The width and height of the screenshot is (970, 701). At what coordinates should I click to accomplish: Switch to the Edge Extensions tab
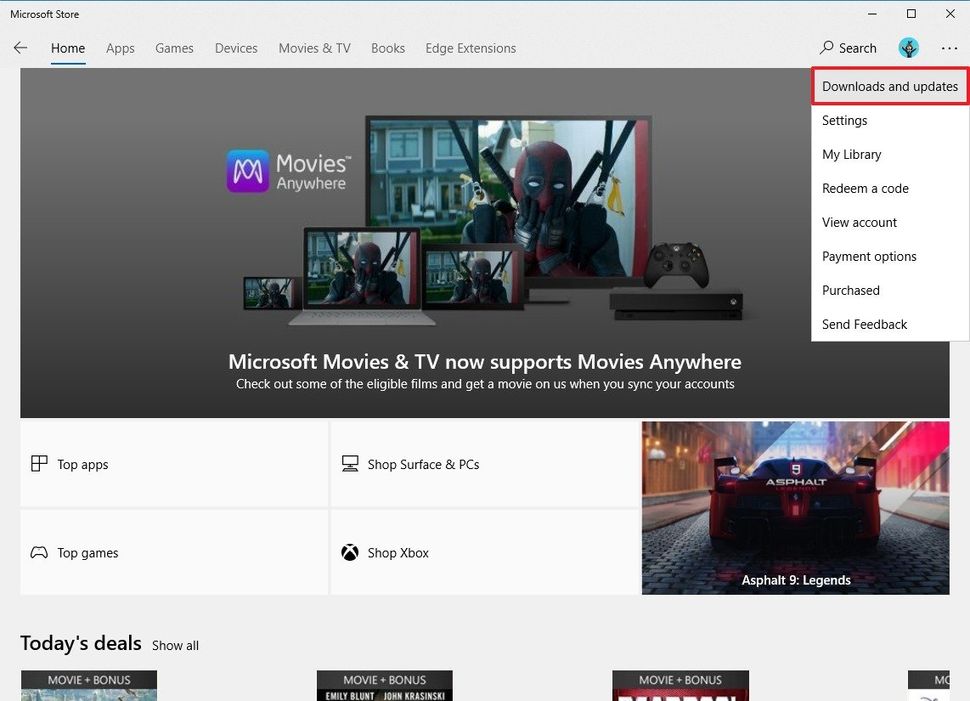point(469,47)
